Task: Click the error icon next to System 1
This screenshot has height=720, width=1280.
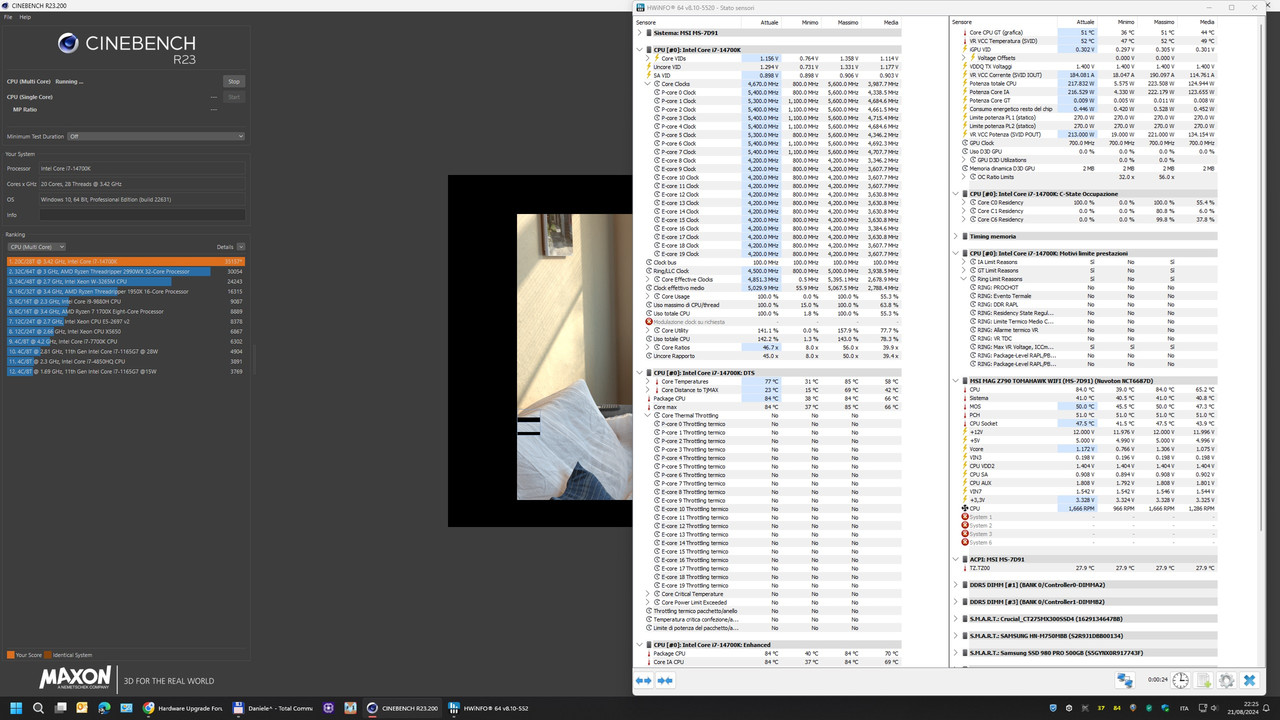Action: click(965, 517)
